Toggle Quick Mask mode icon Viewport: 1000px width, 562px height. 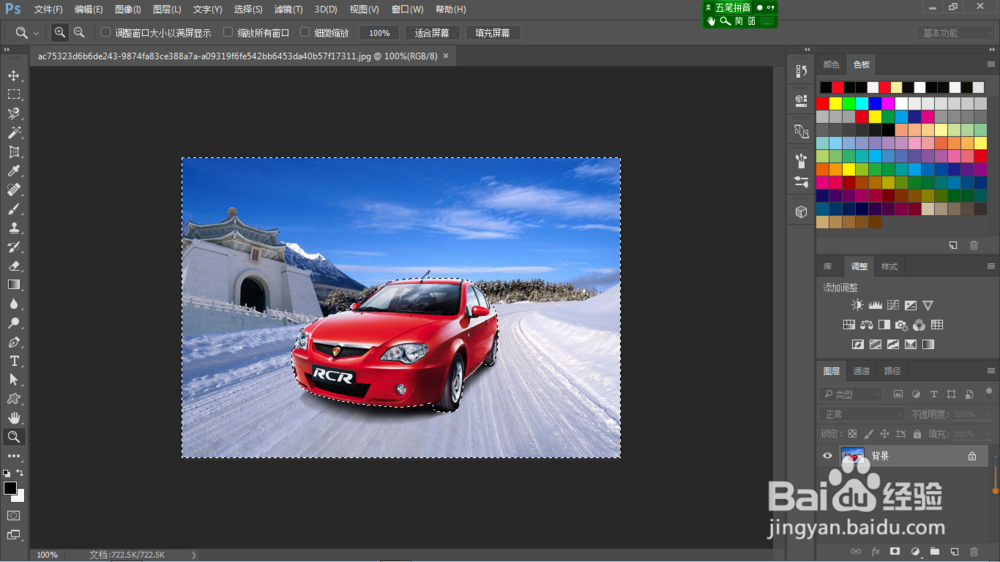click(13, 515)
